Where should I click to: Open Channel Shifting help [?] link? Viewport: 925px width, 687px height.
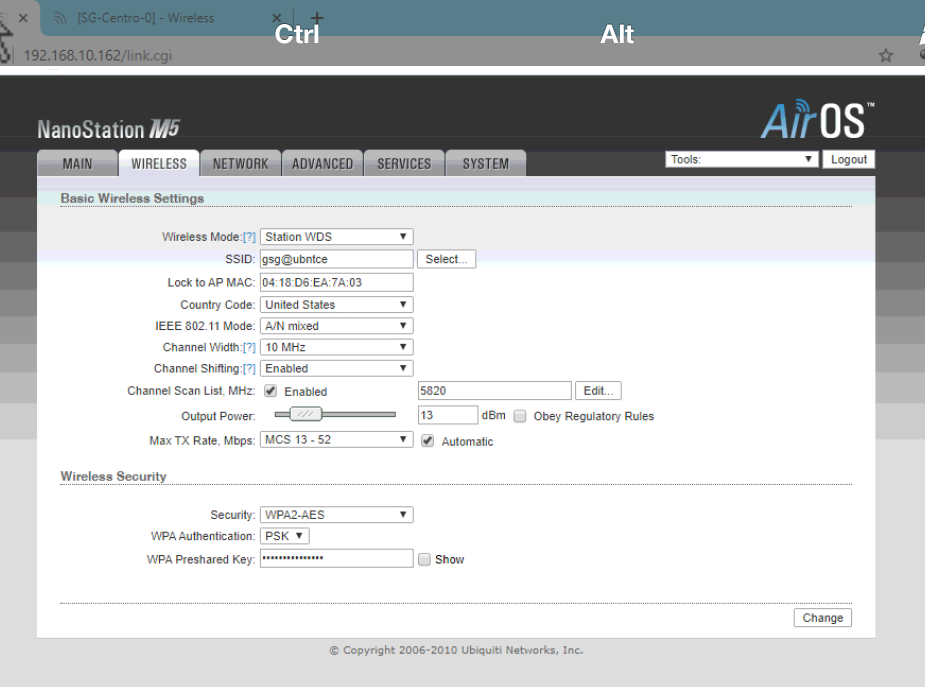tap(250, 369)
